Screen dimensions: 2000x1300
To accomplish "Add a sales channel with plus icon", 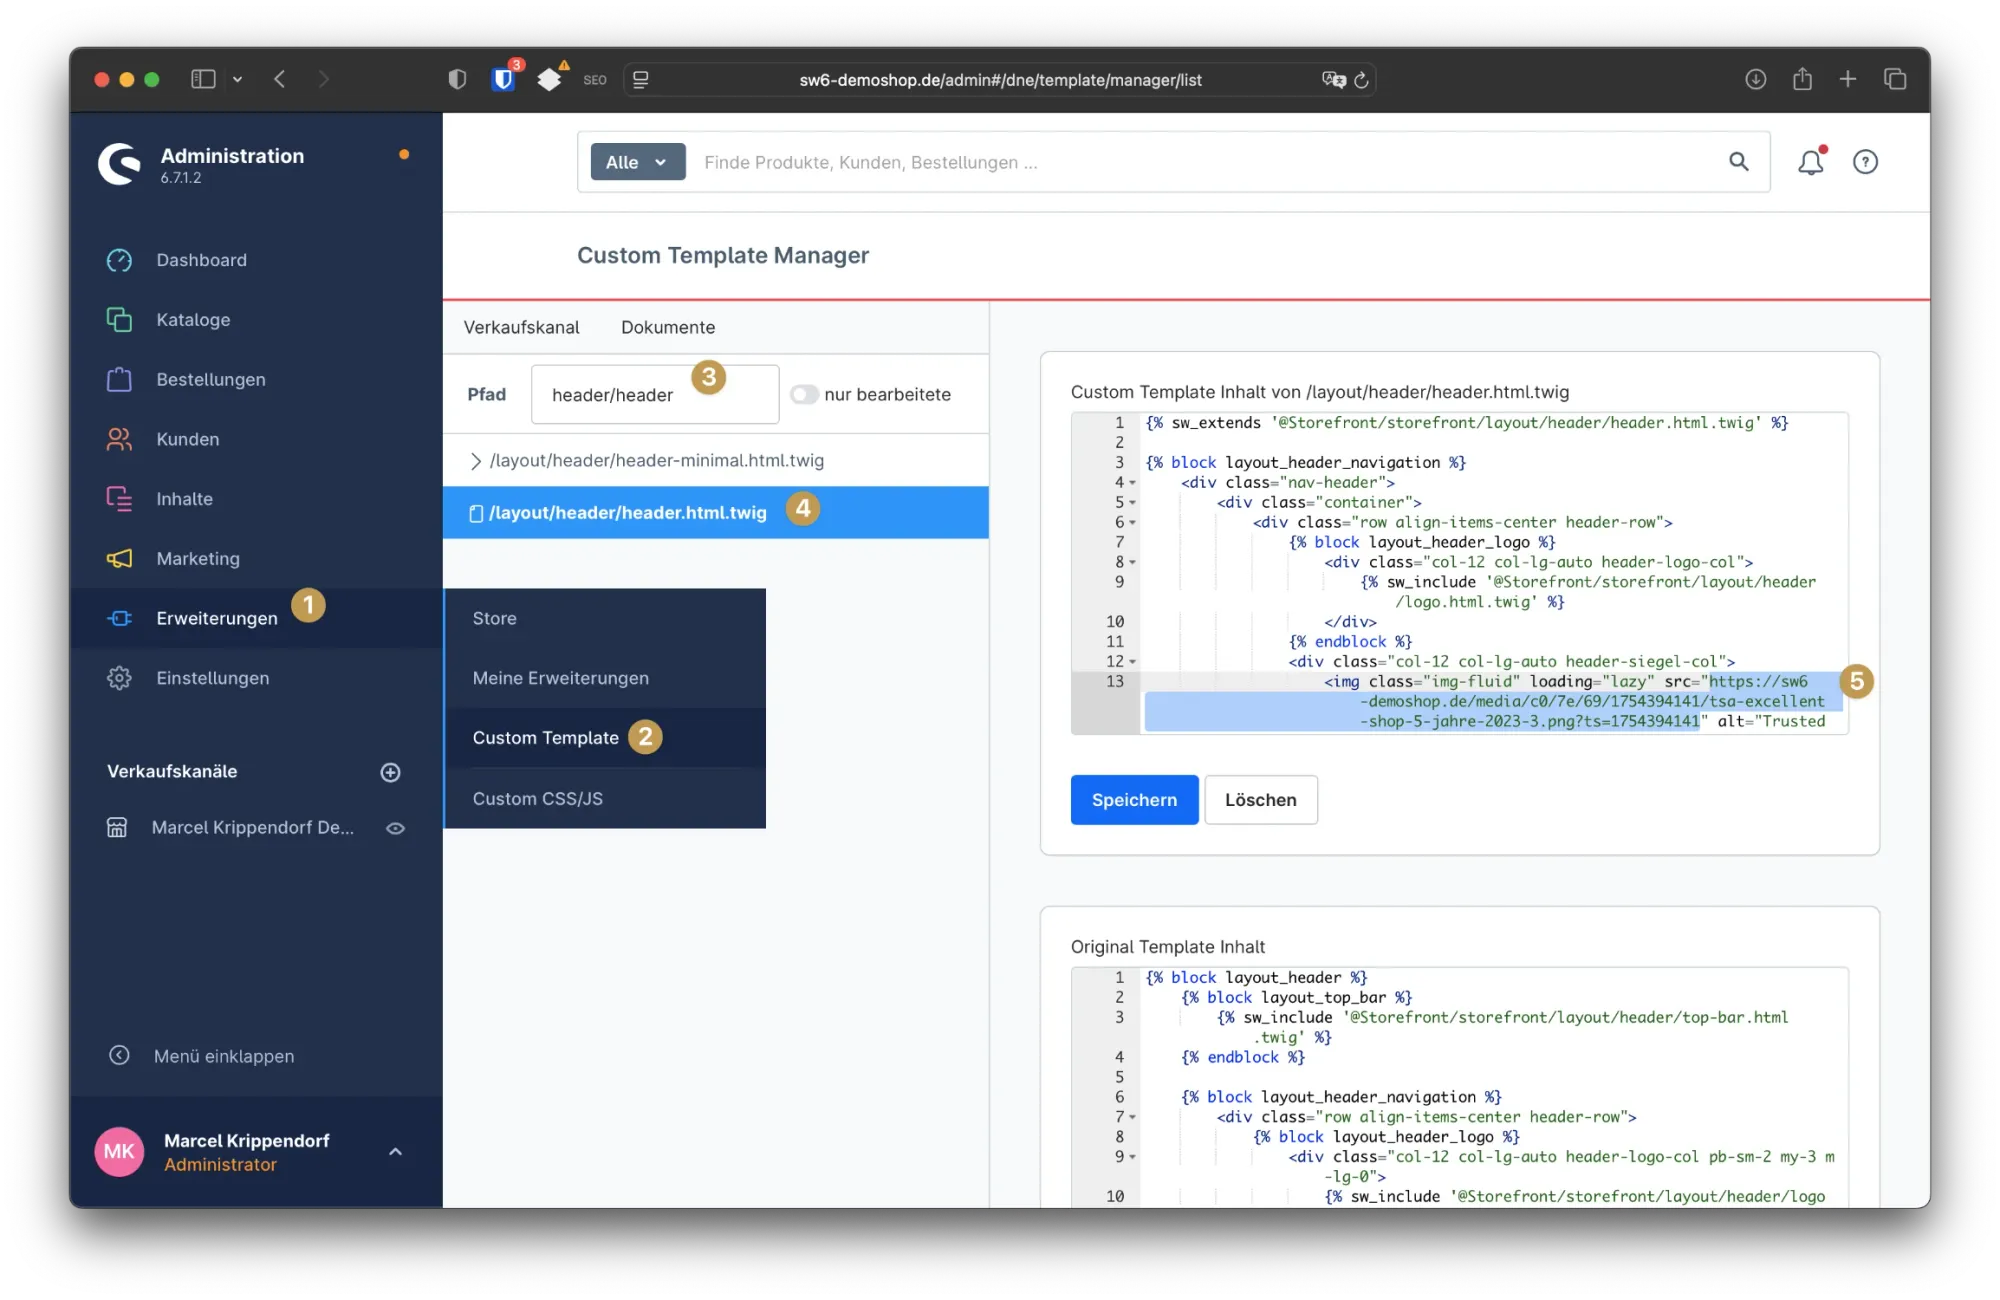I will click(x=391, y=772).
